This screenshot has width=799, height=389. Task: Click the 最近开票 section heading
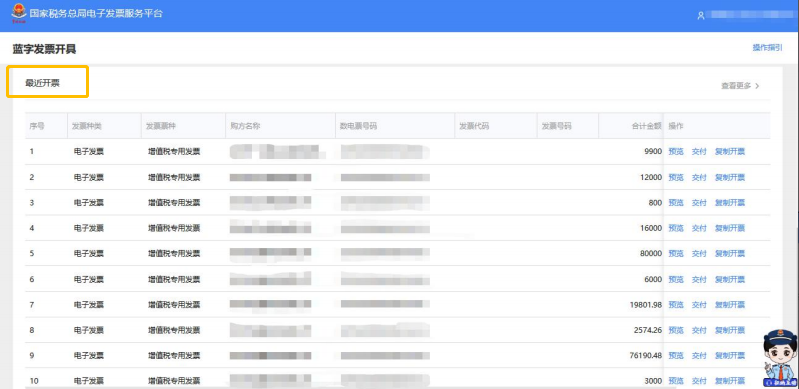click(x=42, y=83)
